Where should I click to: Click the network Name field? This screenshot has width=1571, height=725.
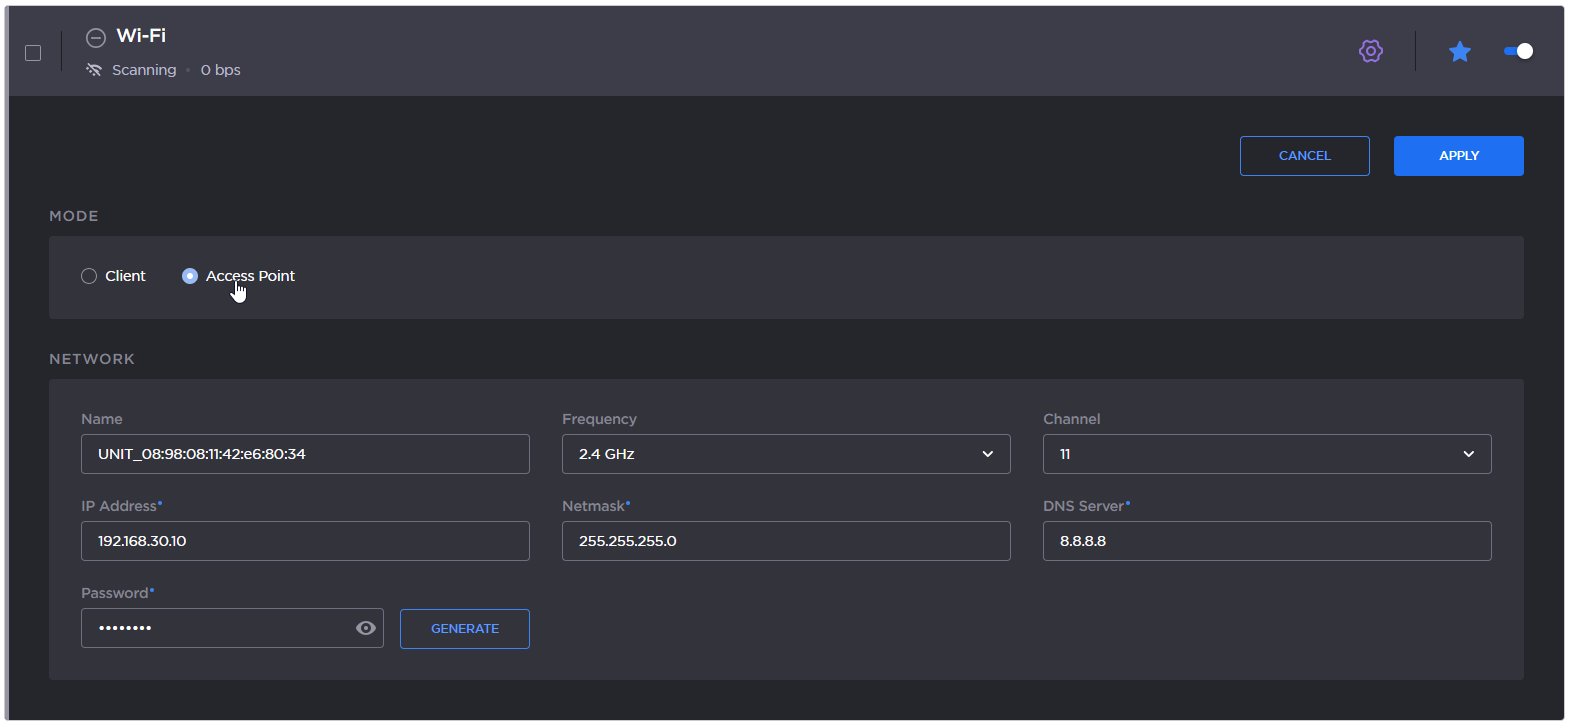coord(305,454)
